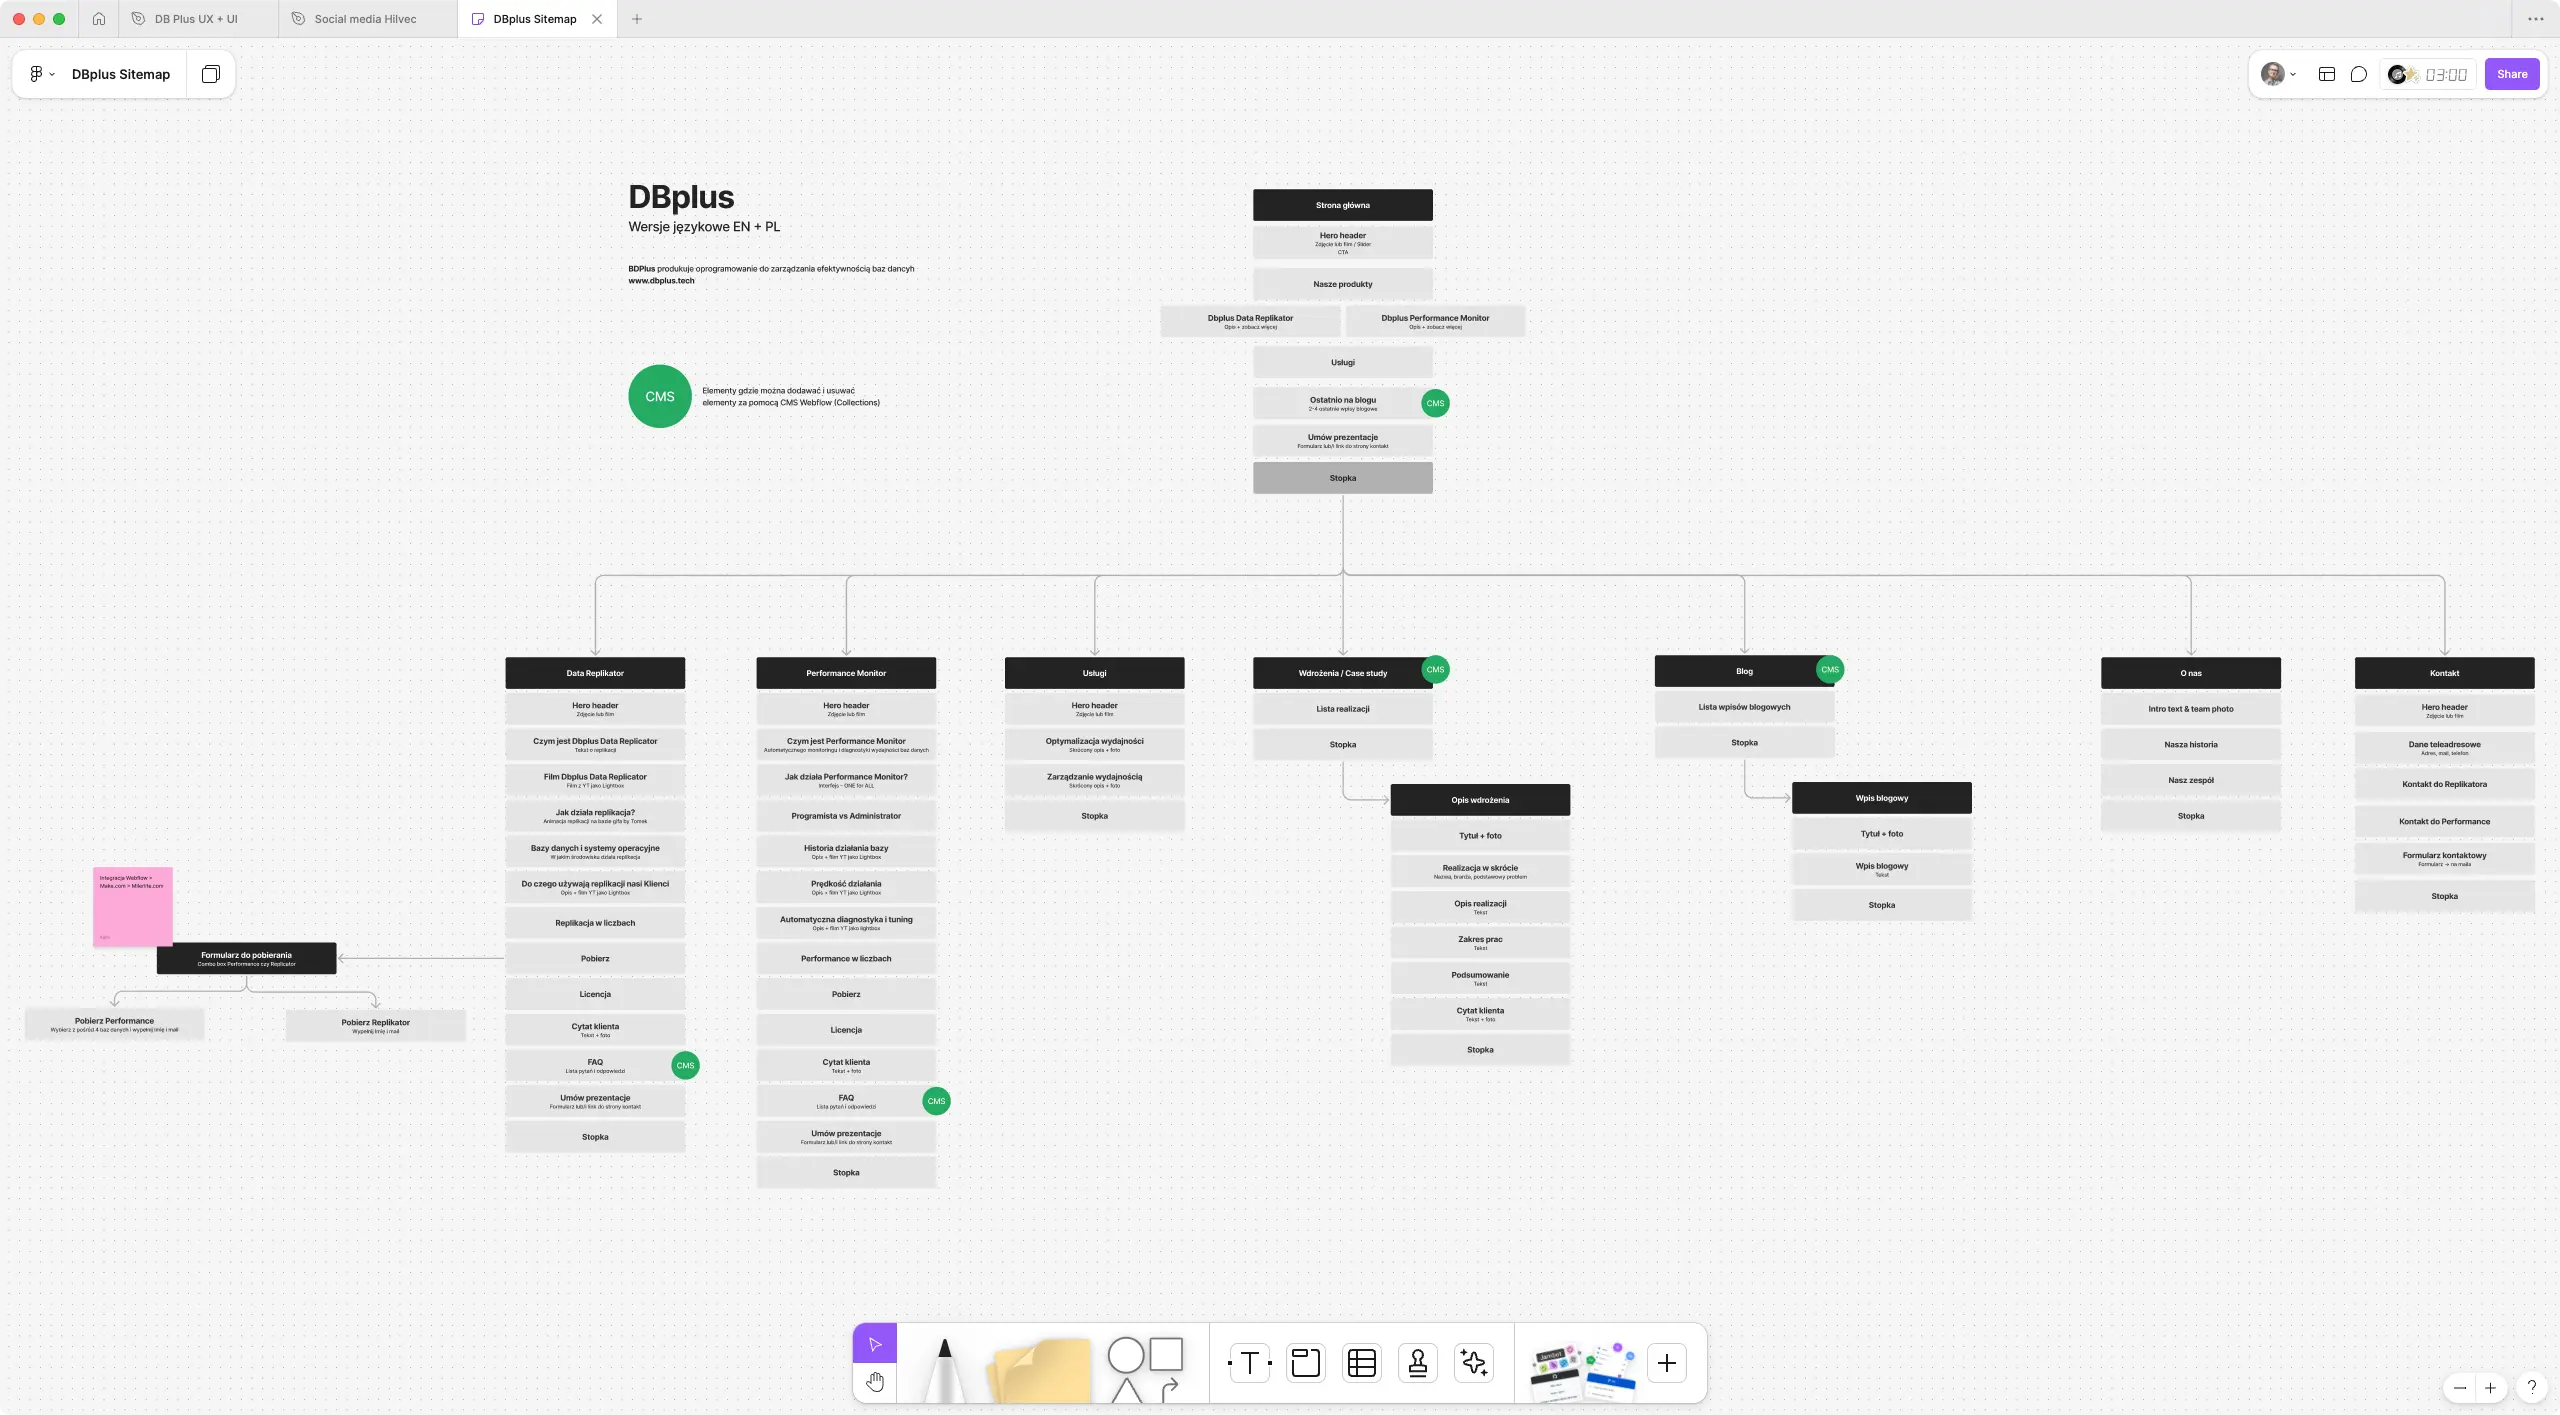Select the Wdrożenia / Case study box
Viewport: 2560px width, 1415px height.
tap(1343, 673)
